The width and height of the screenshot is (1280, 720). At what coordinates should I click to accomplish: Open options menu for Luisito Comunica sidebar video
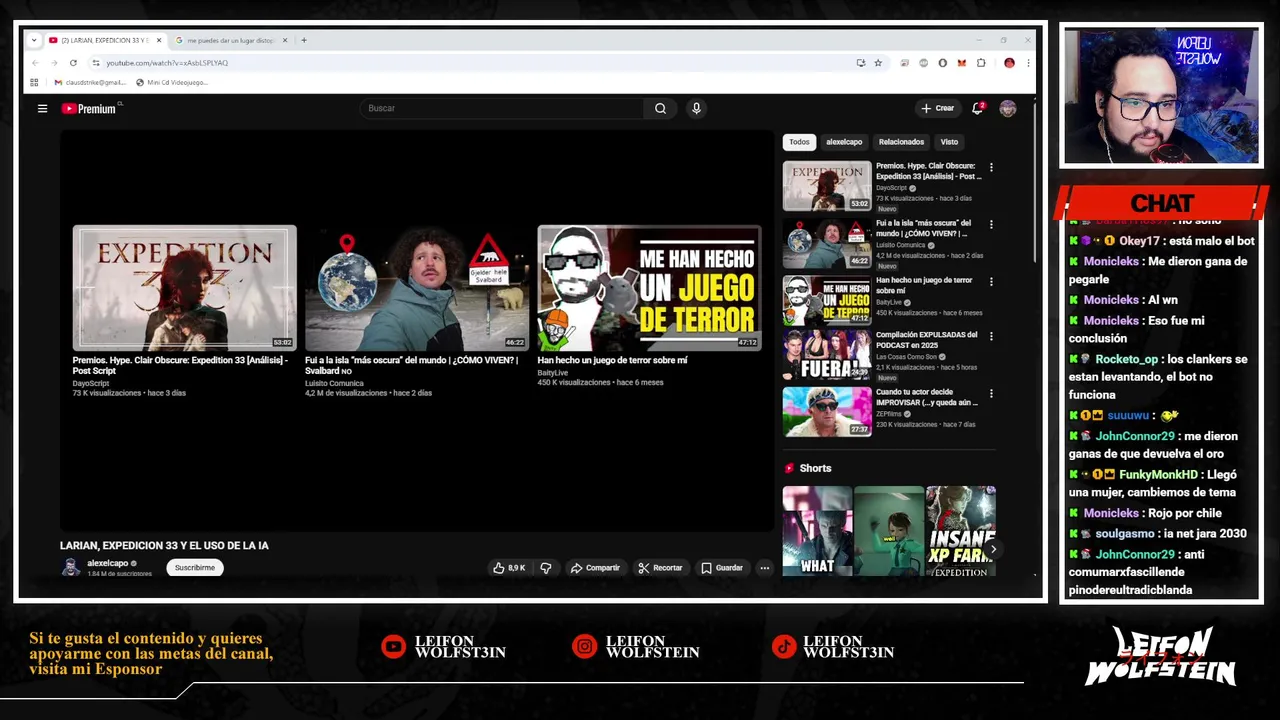pyautogui.click(x=991, y=224)
